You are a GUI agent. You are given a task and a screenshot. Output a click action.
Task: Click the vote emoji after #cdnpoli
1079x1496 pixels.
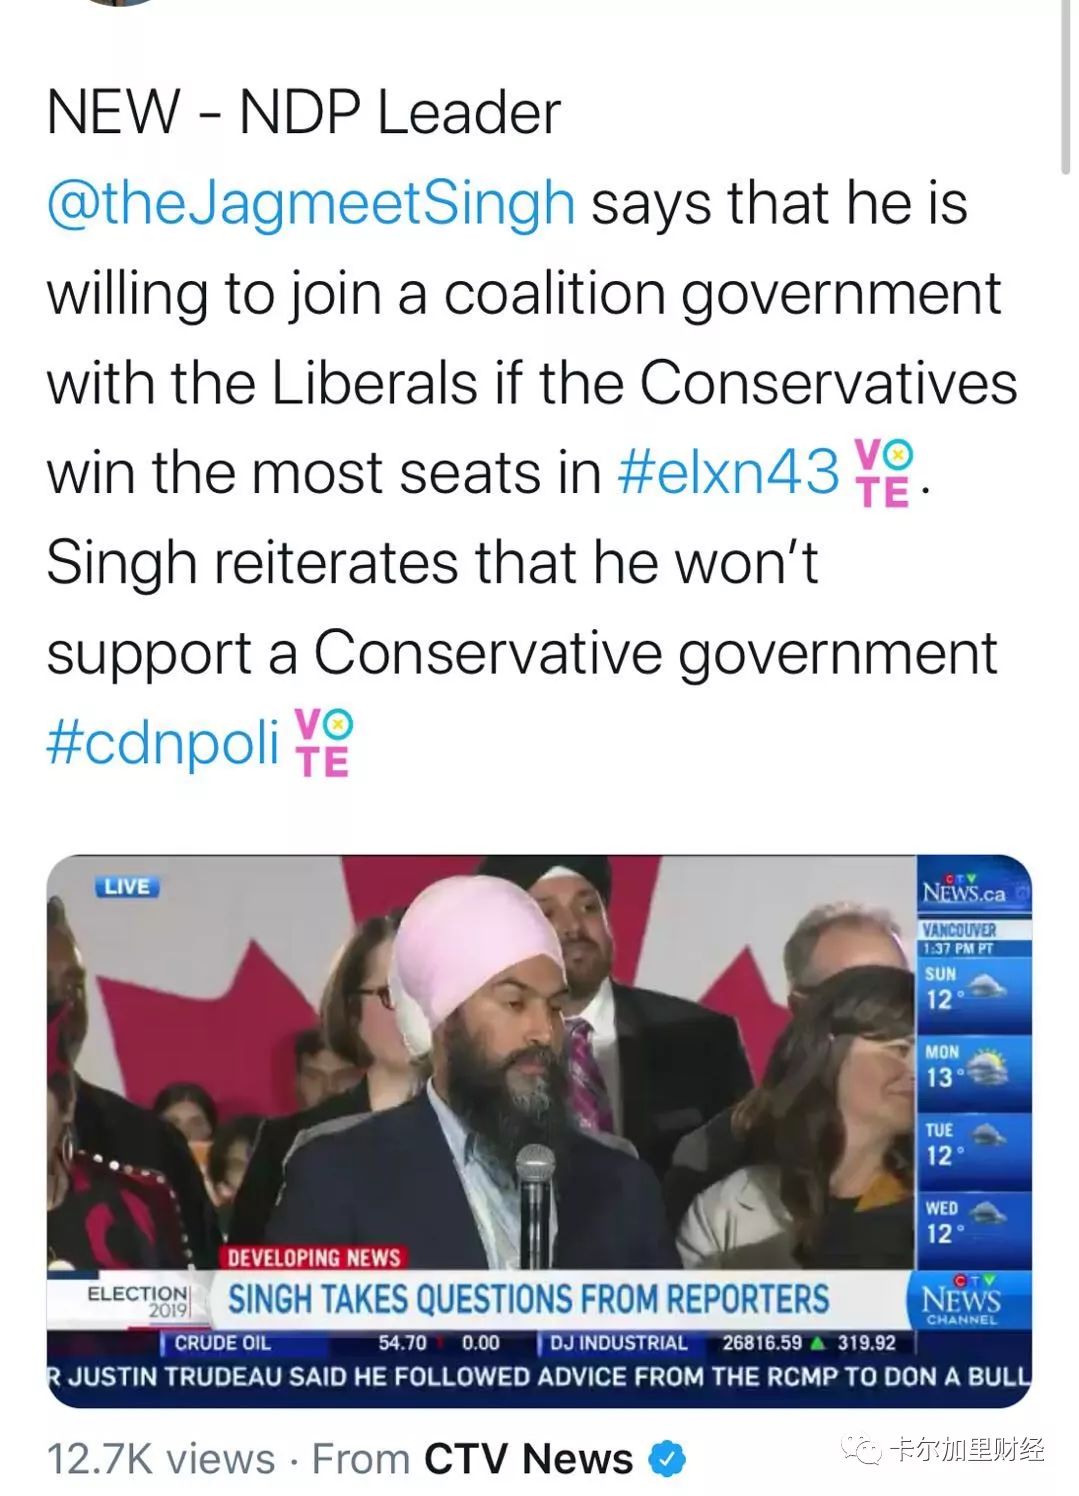[324, 742]
